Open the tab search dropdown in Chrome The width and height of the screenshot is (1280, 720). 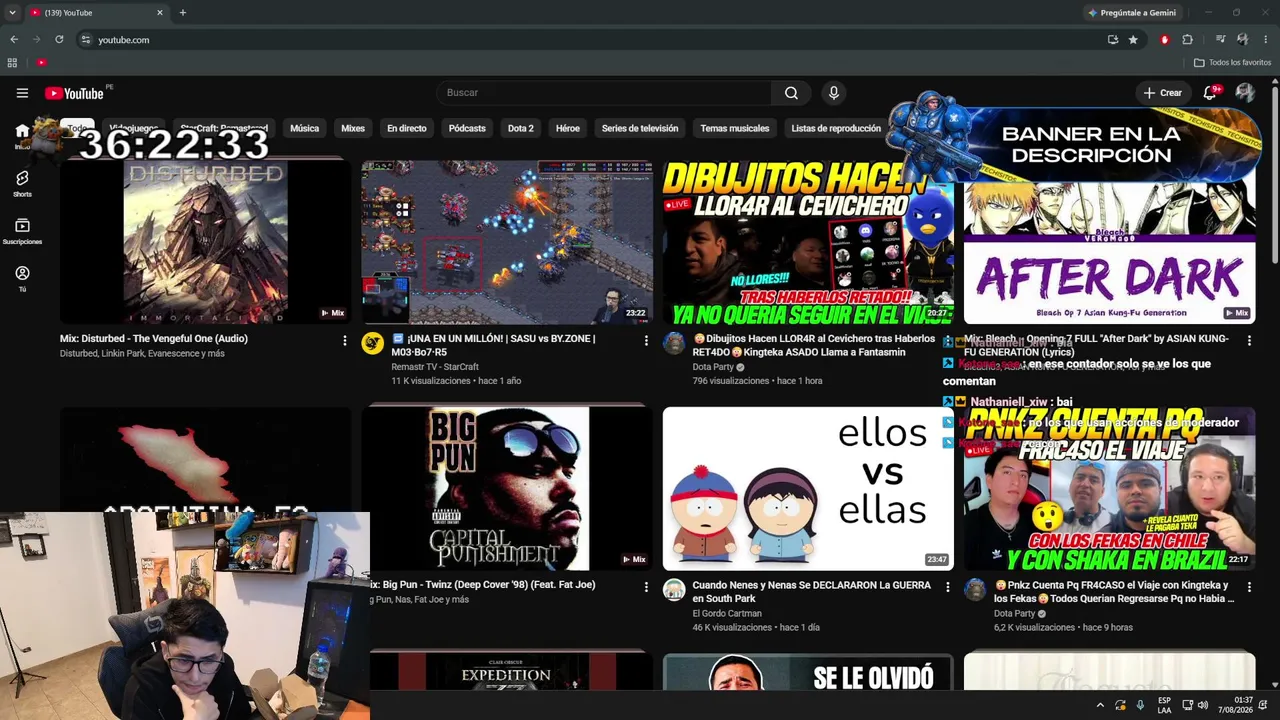(x=12, y=12)
